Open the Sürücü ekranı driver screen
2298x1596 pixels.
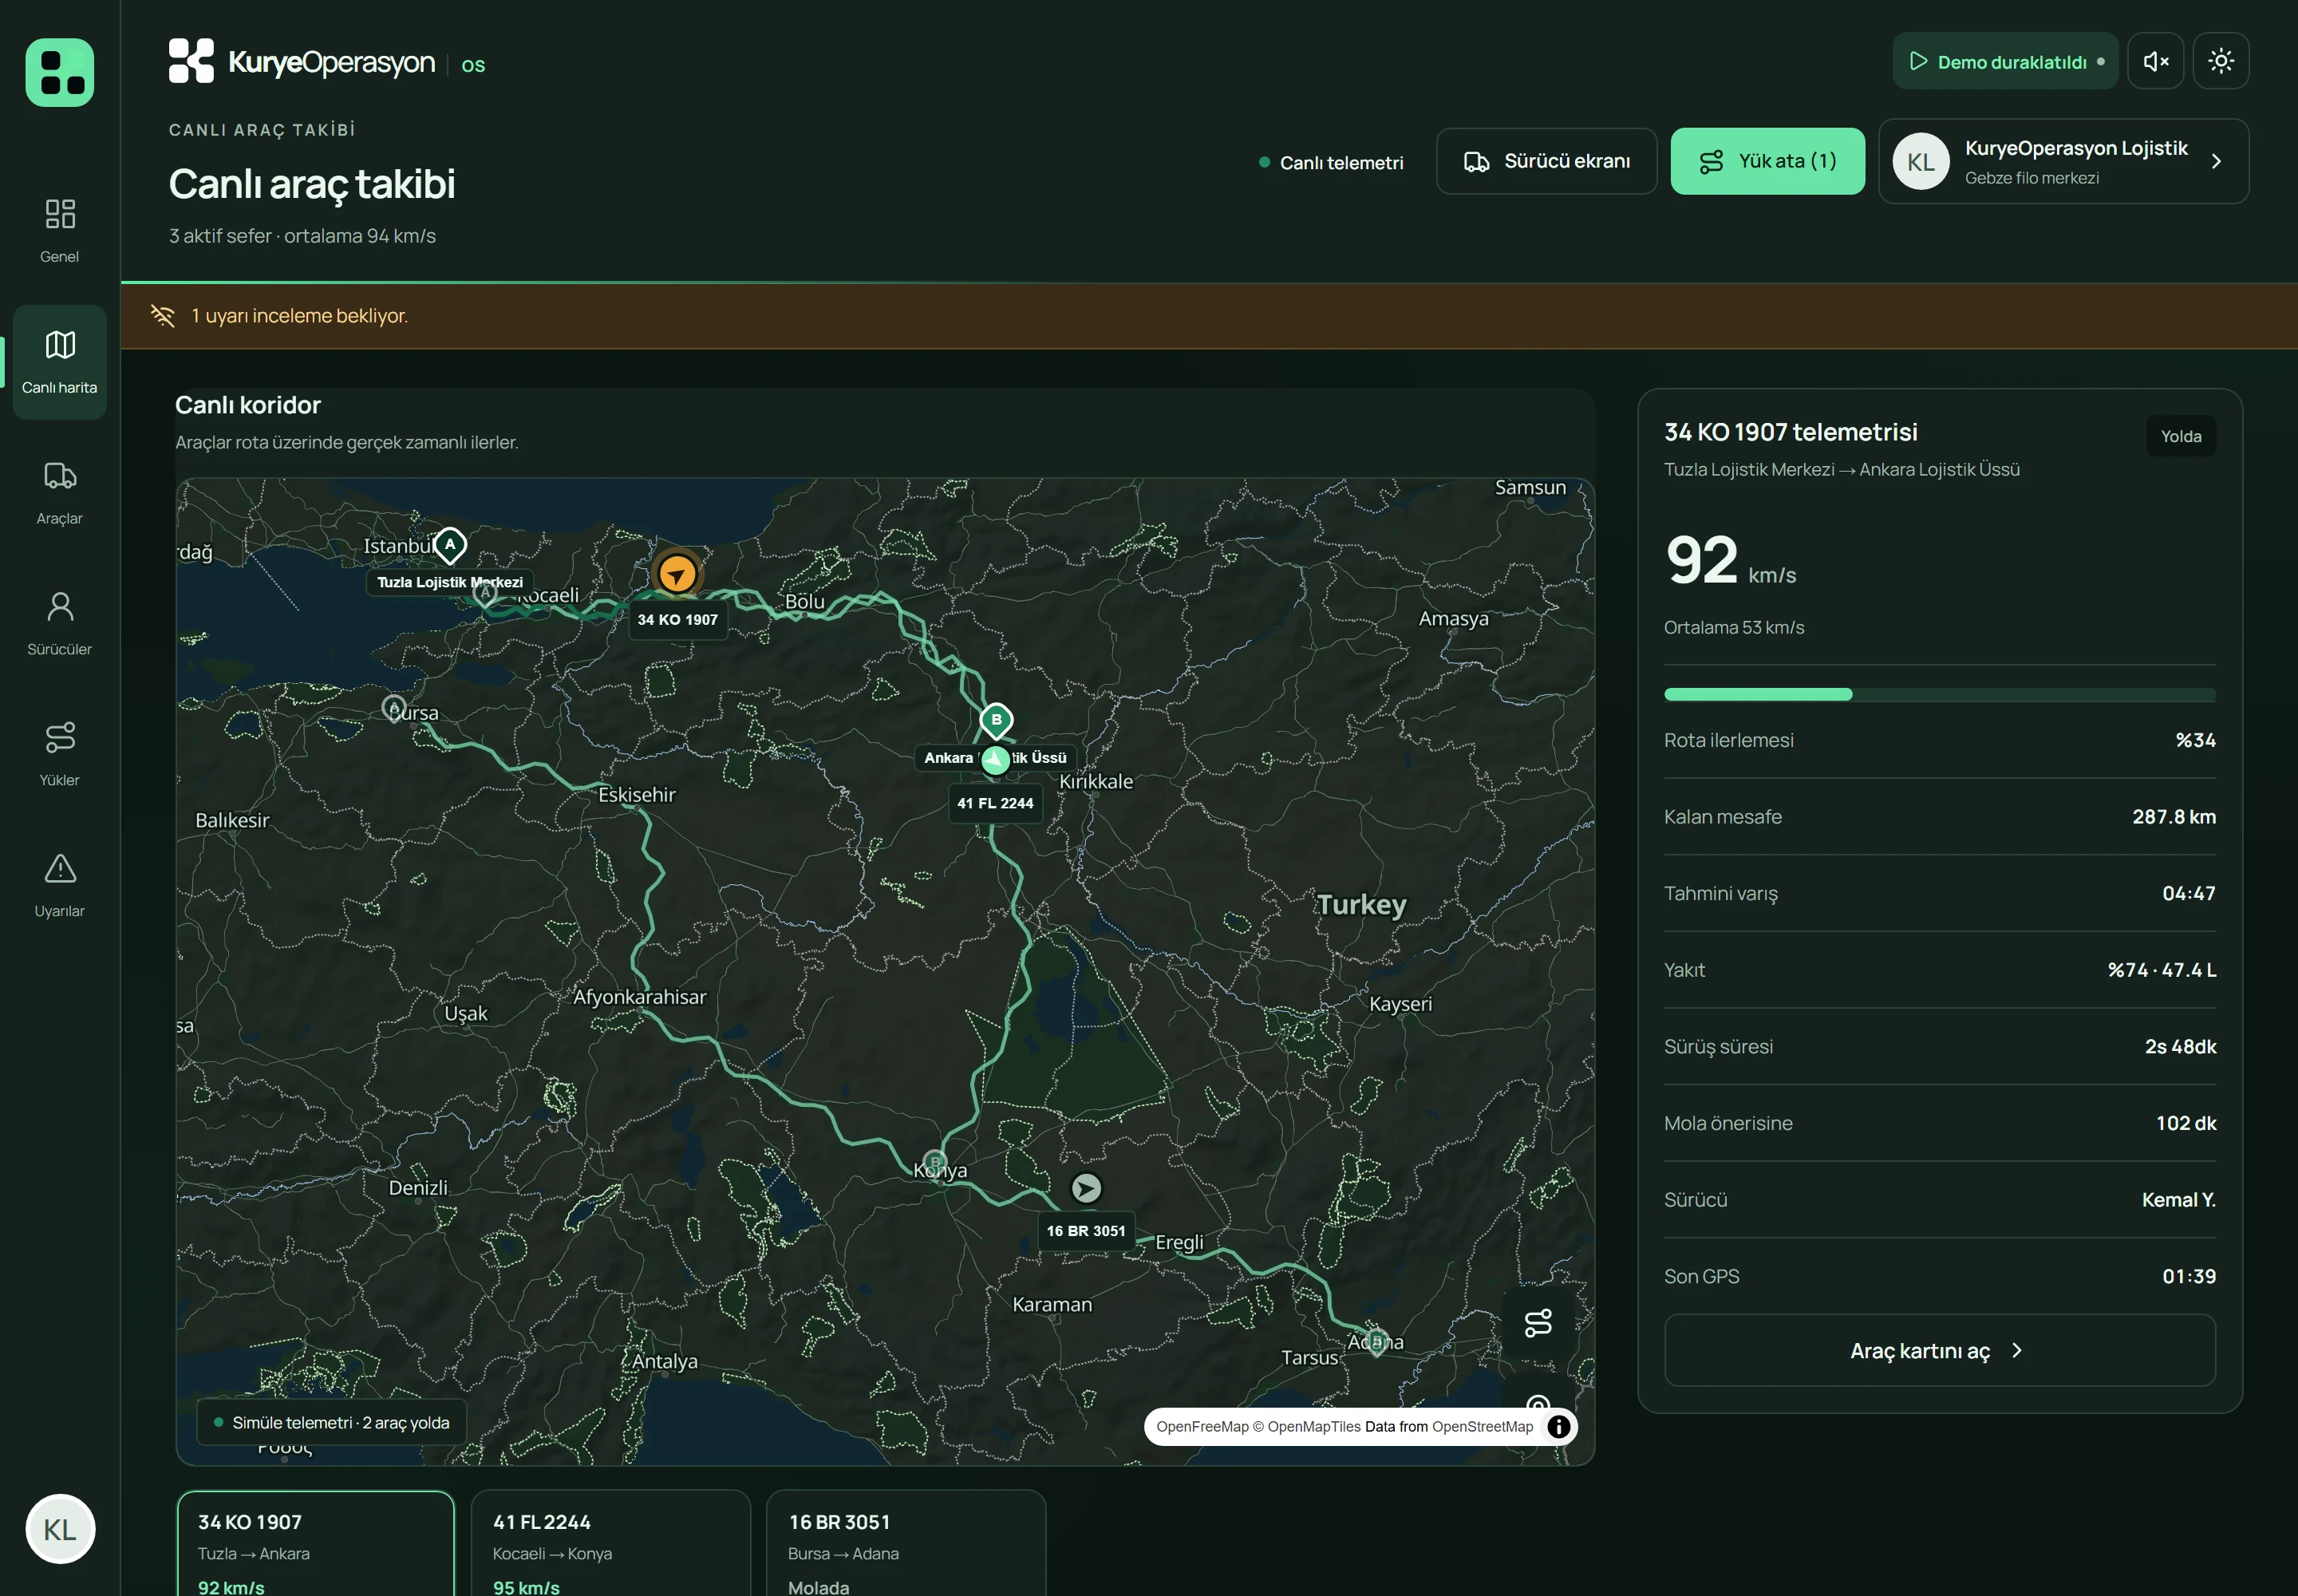1547,161
